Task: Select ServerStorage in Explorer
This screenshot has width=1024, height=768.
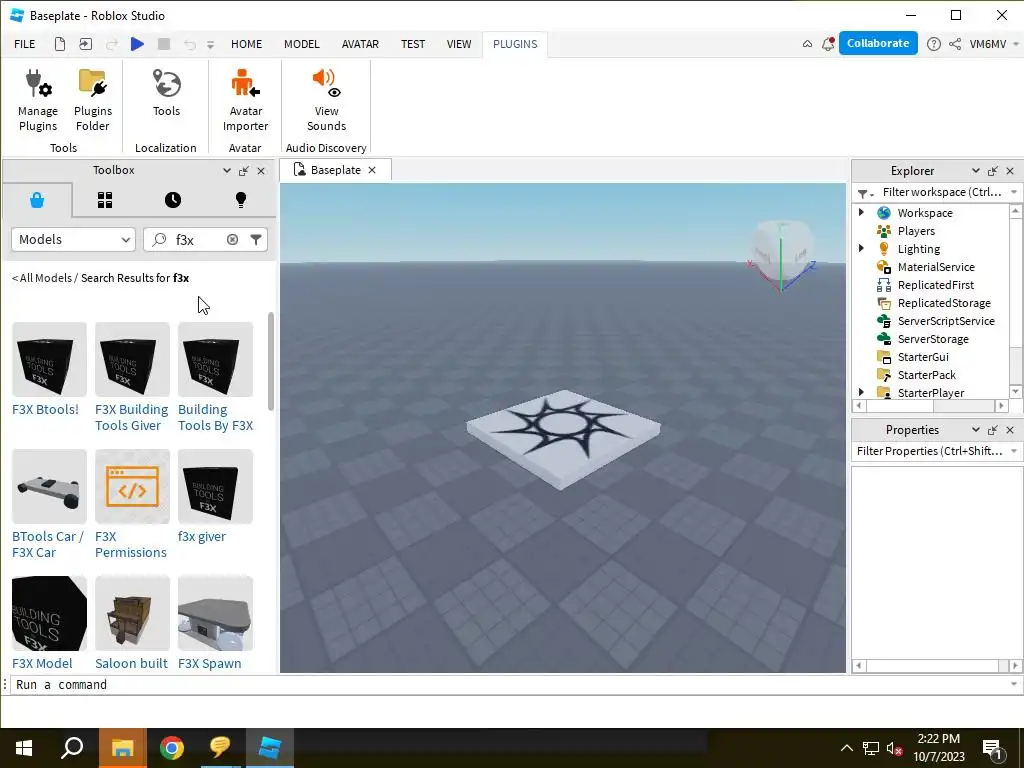Action: (x=933, y=339)
